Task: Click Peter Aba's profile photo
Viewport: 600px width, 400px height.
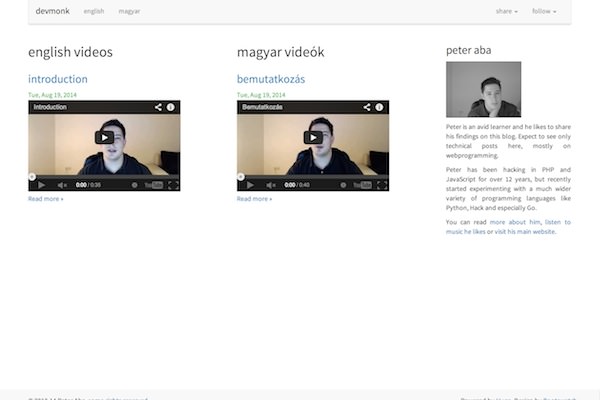Action: tap(483, 90)
